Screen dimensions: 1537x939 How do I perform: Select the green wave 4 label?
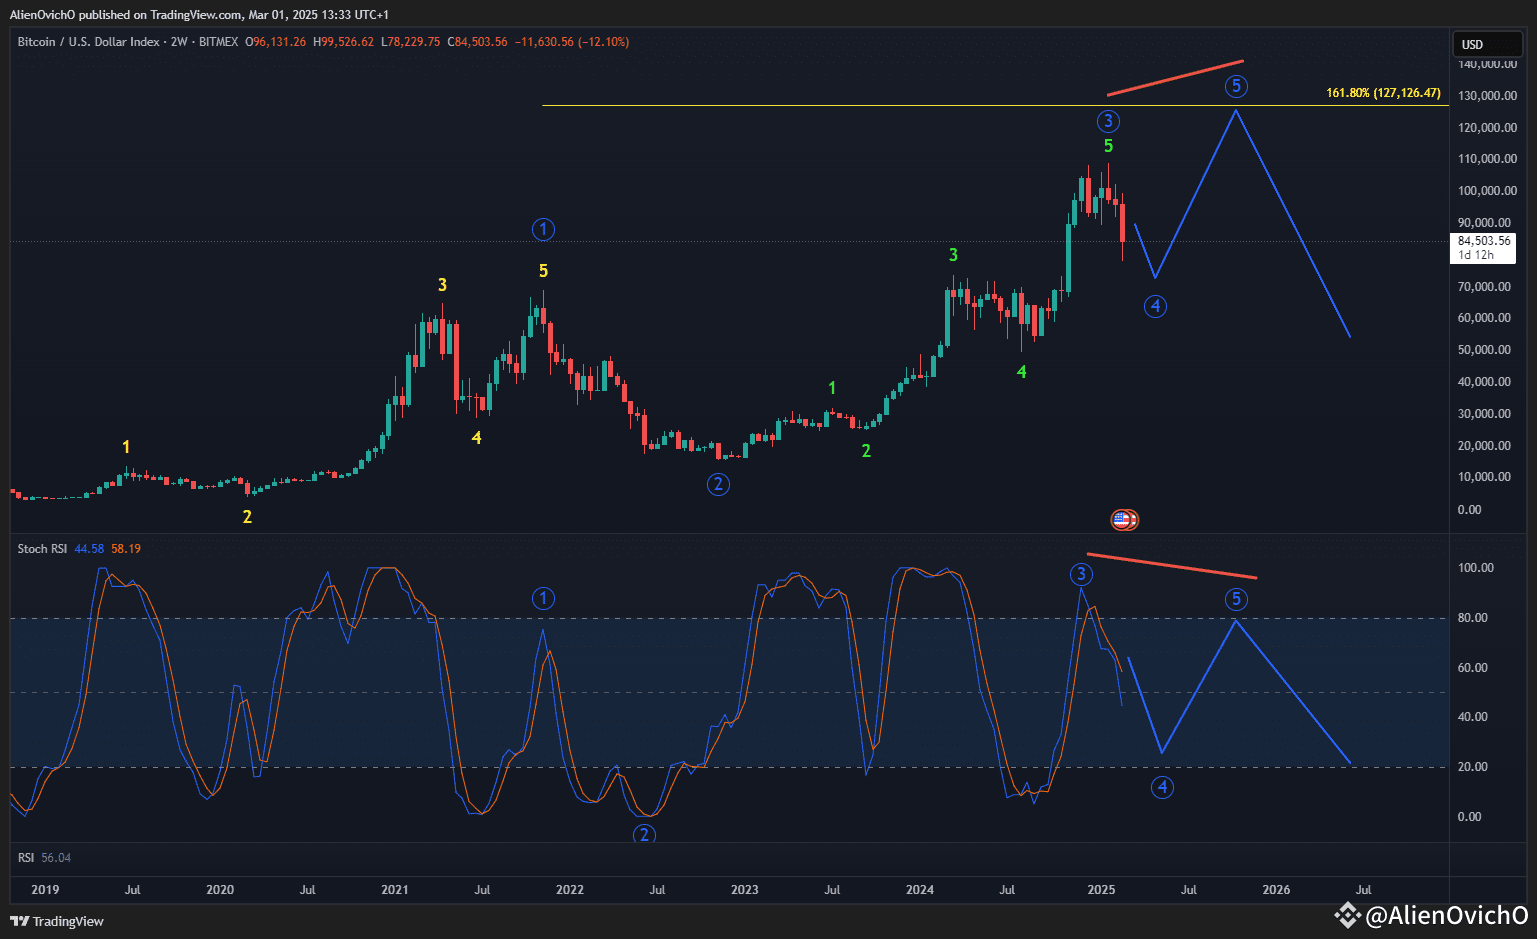pyautogui.click(x=1021, y=372)
